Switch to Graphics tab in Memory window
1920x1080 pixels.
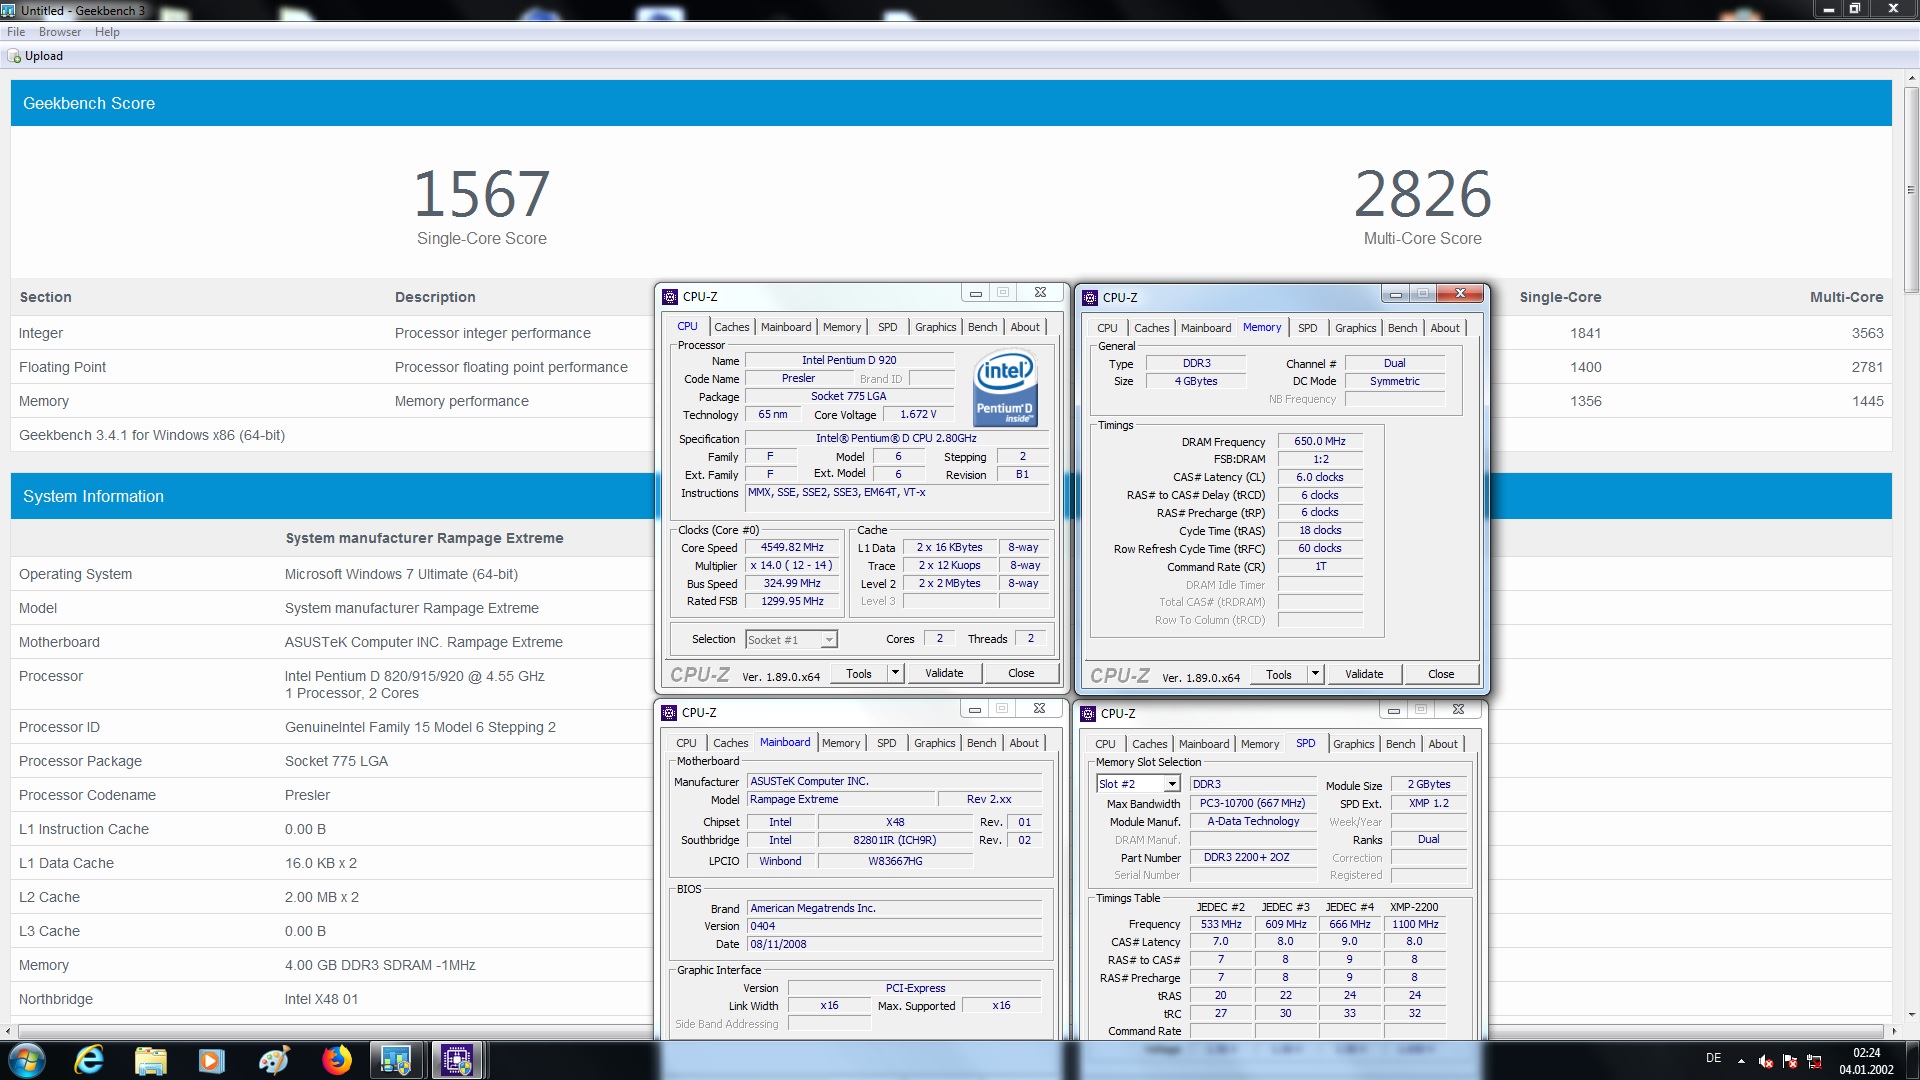1355,328
